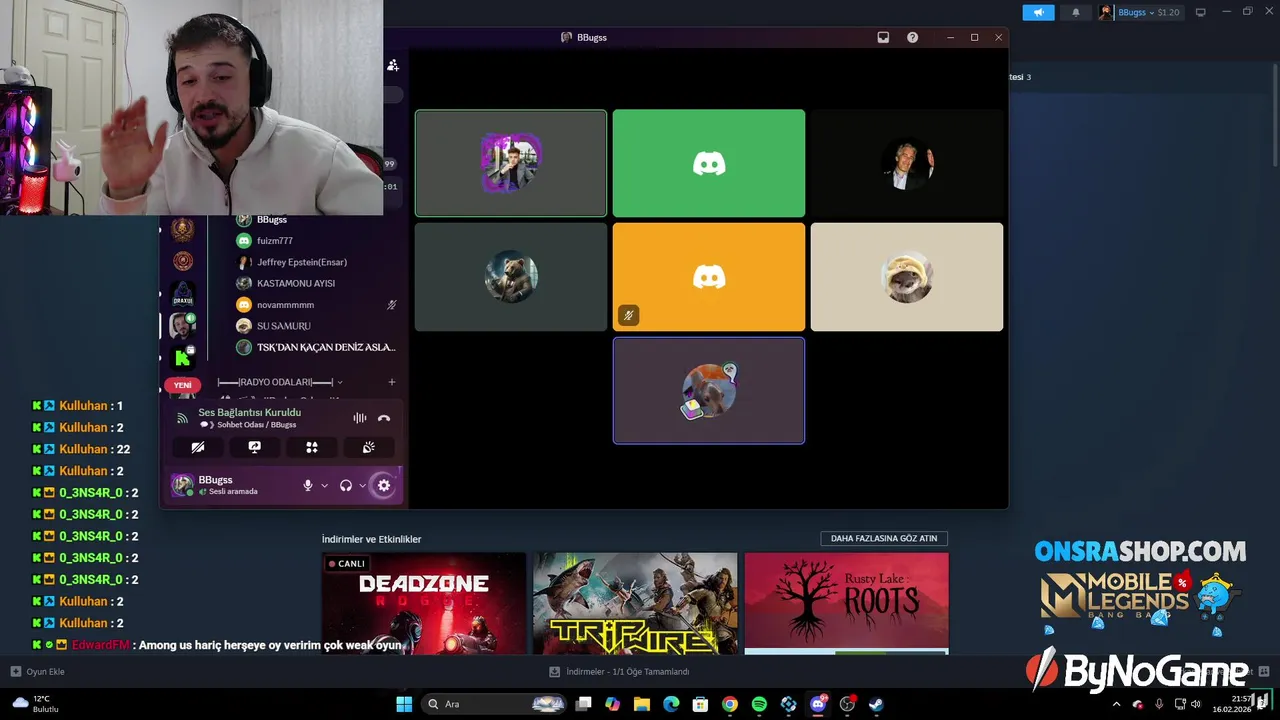The height and width of the screenshot is (720, 1280).
Task: Open File Explorer from the taskbar
Action: pyautogui.click(x=642, y=704)
